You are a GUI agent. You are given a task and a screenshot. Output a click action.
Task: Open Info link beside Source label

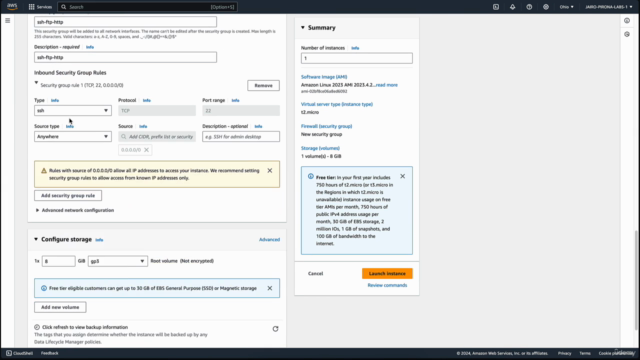coord(143,127)
